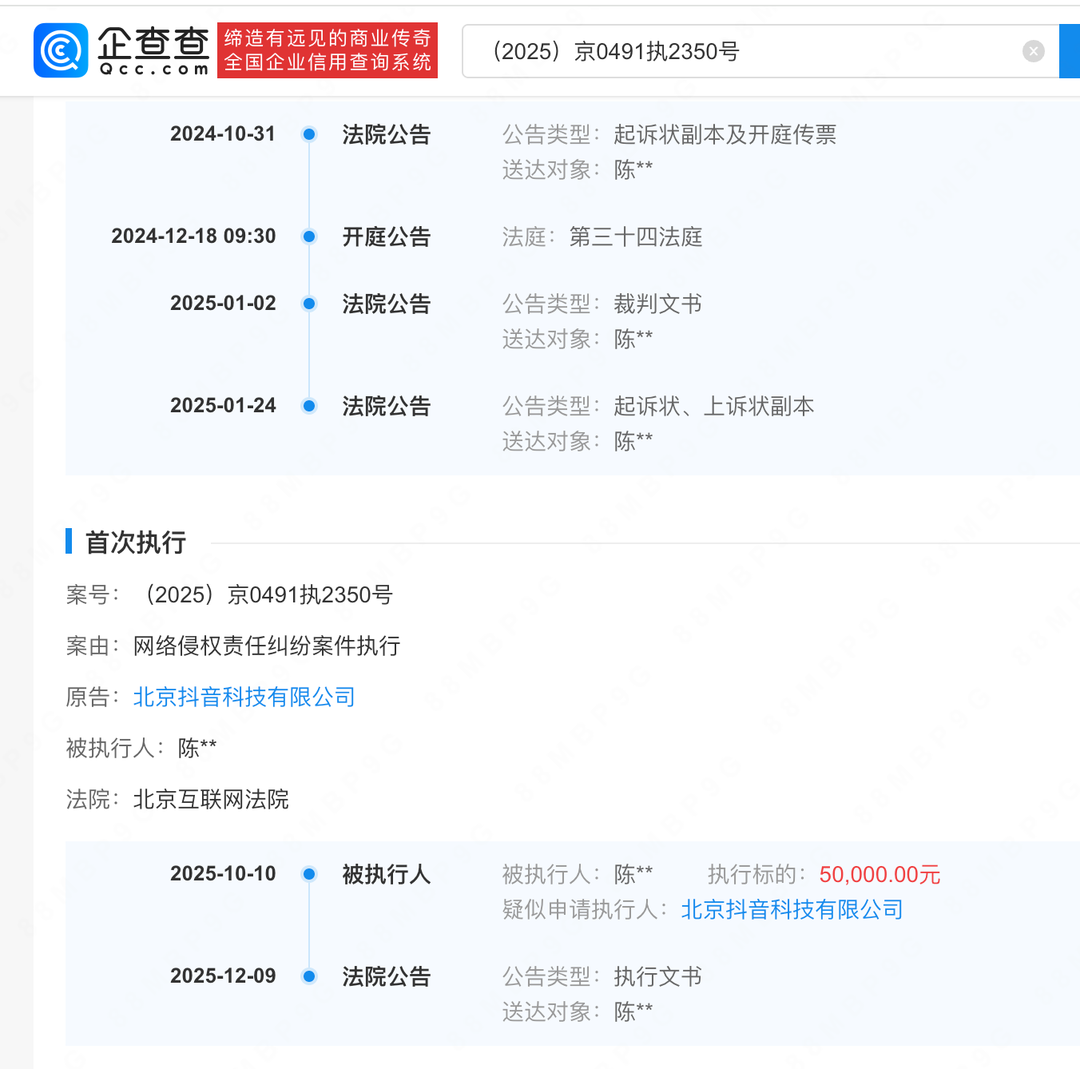Click 北京互联网法院 court name
The height and width of the screenshot is (1069, 1080).
pos(211,800)
